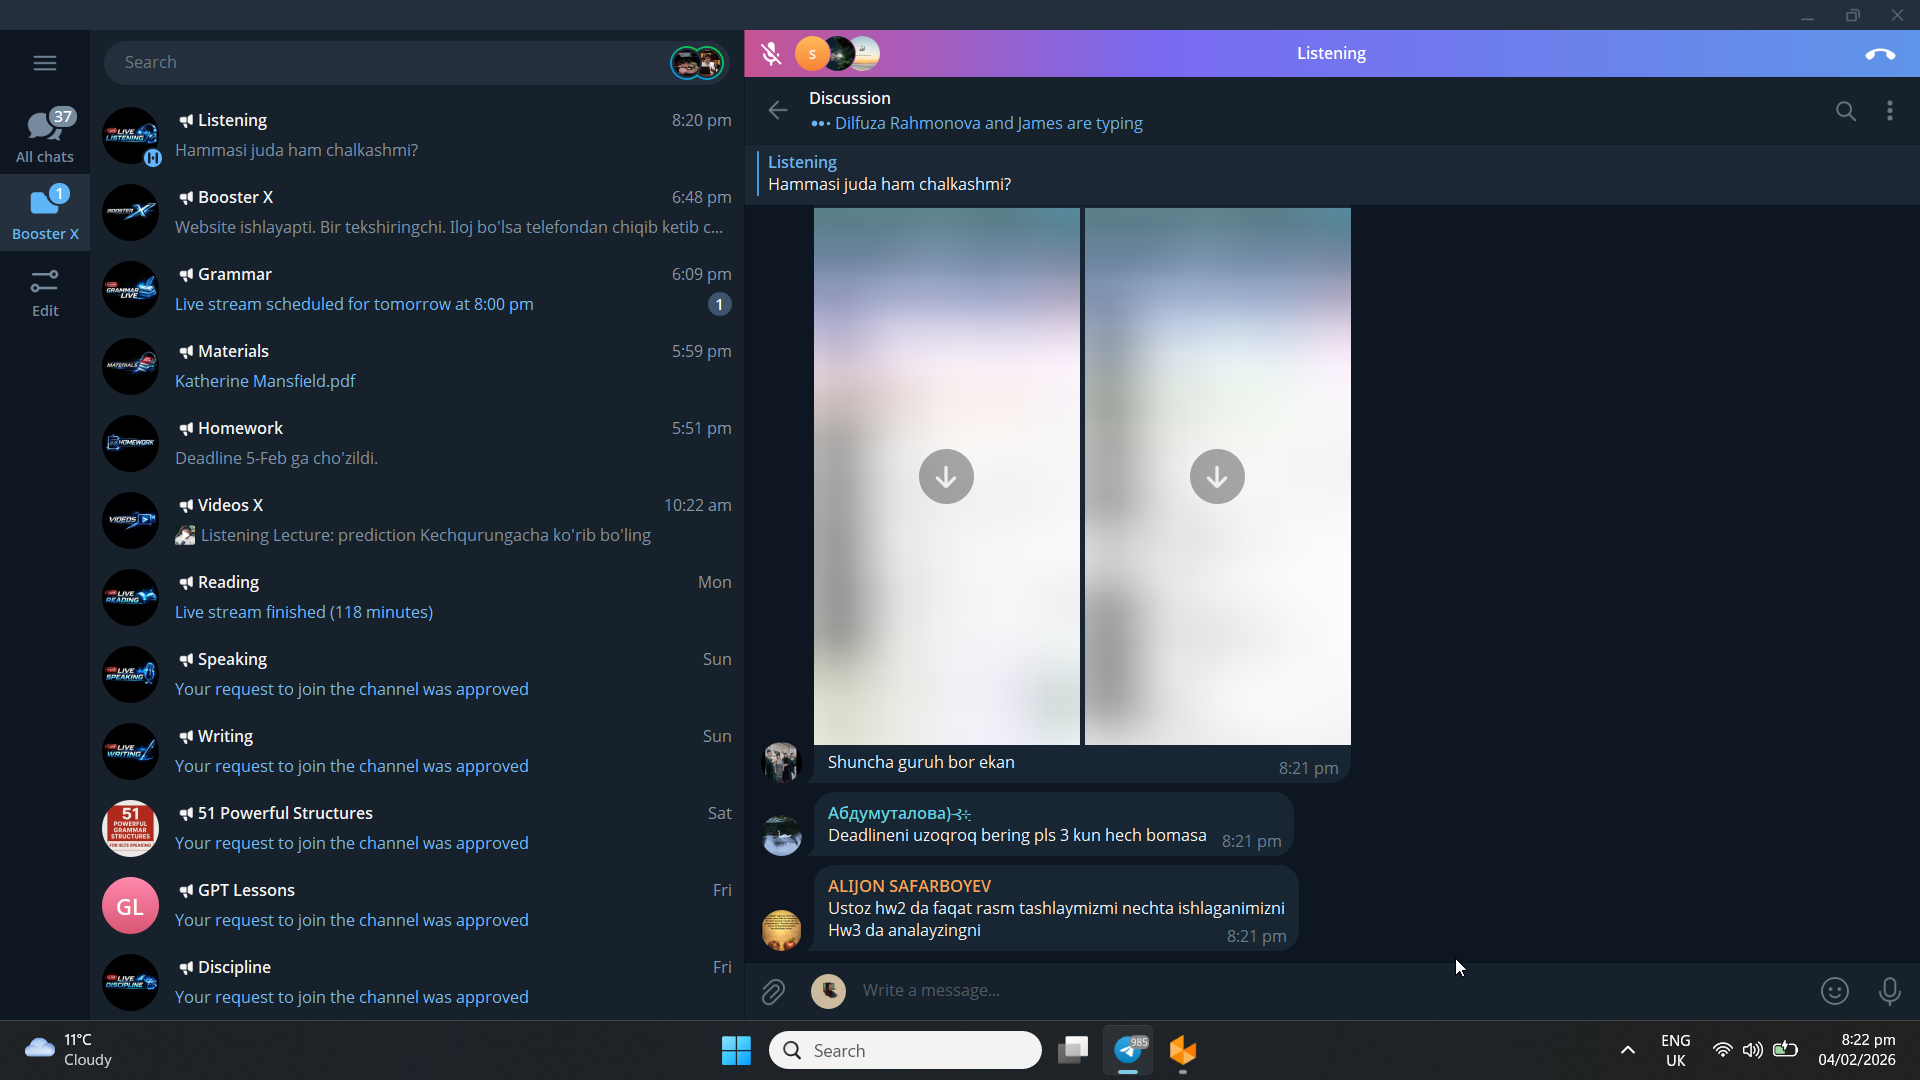Switch to All chats folder
Screen dimensions: 1920x1080
click(45, 136)
